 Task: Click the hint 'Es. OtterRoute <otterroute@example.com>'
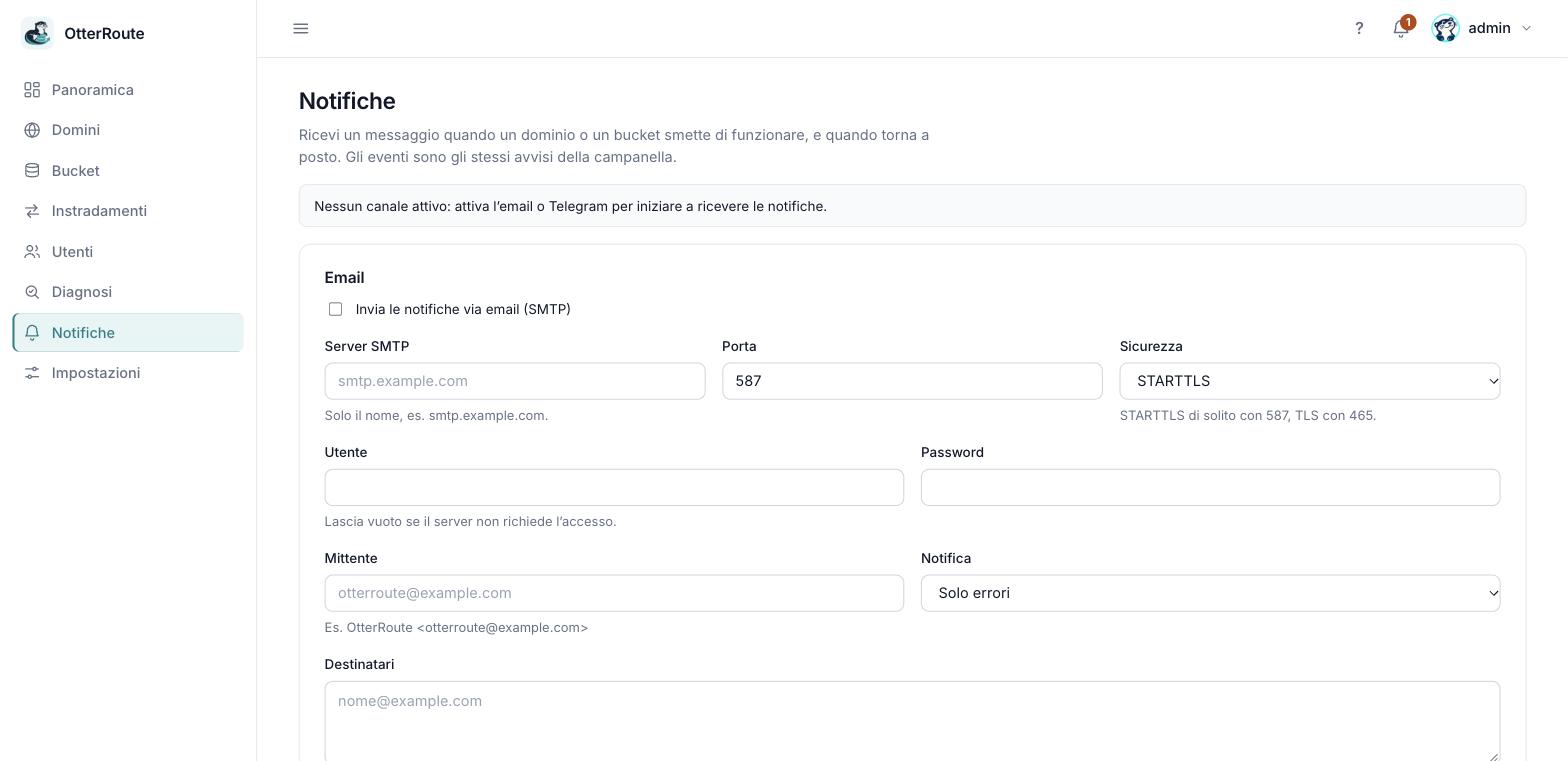tap(456, 627)
